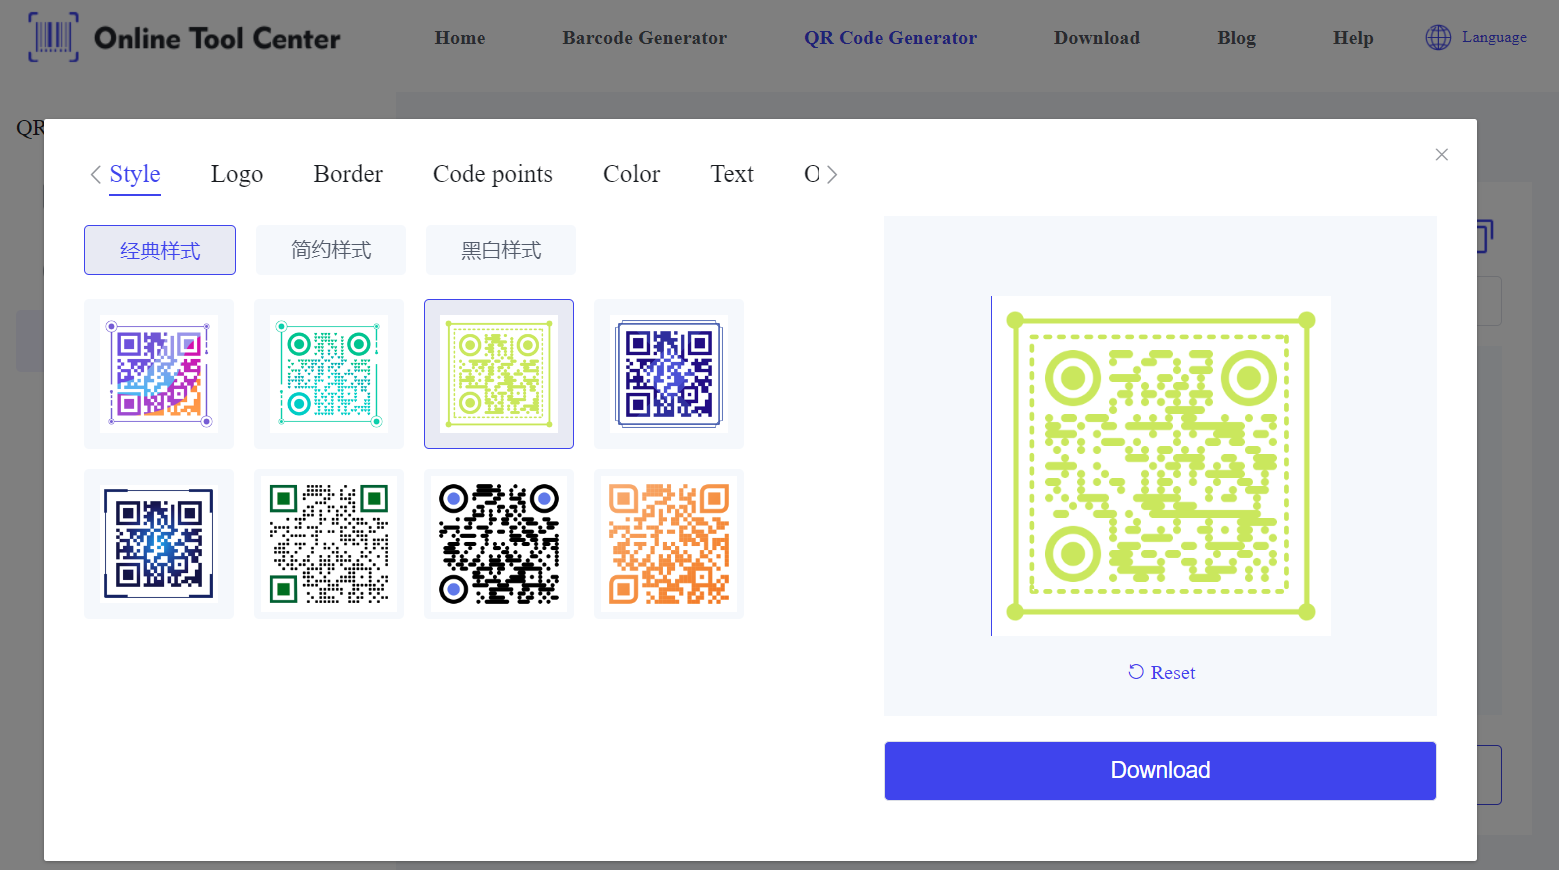Choose the black rounded blue-eye QR style
Screen dimensions: 1559x870
[x=499, y=544]
